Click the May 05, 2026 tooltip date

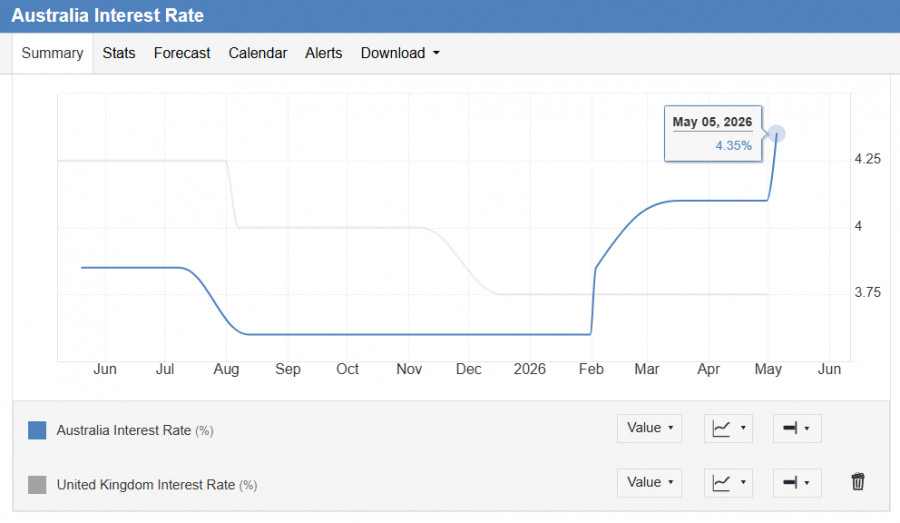(x=712, y=122)
